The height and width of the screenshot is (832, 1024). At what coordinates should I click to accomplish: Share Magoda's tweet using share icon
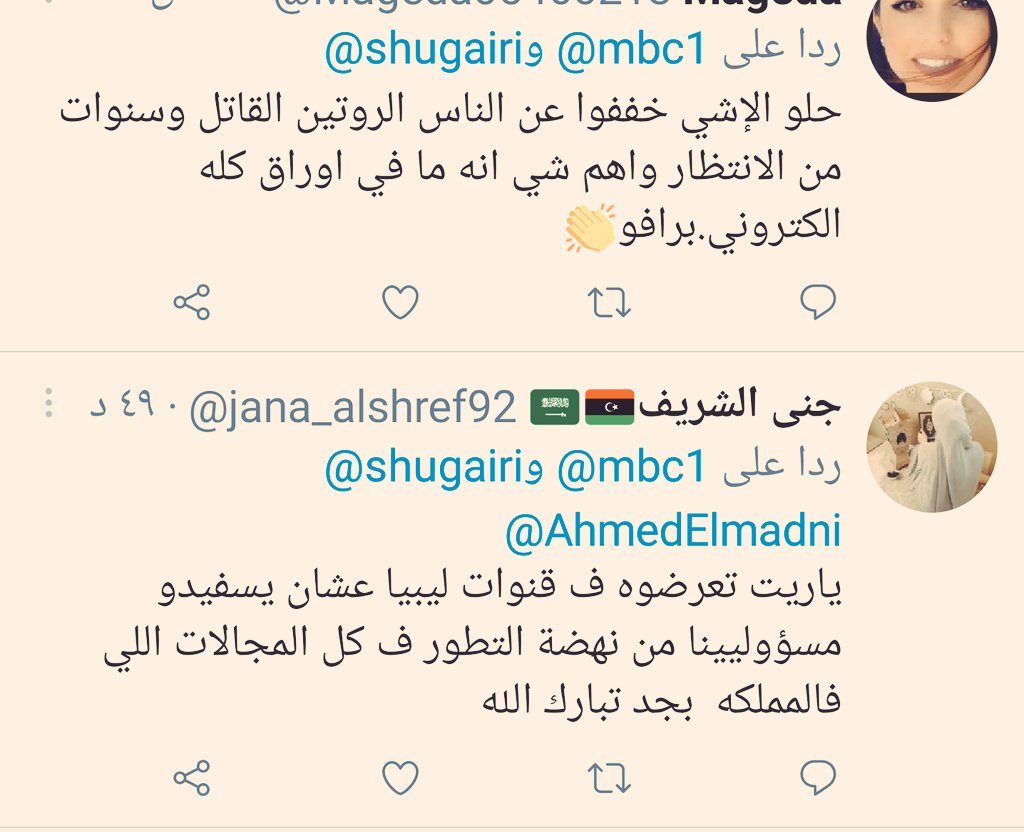click(x=191, y=302)
